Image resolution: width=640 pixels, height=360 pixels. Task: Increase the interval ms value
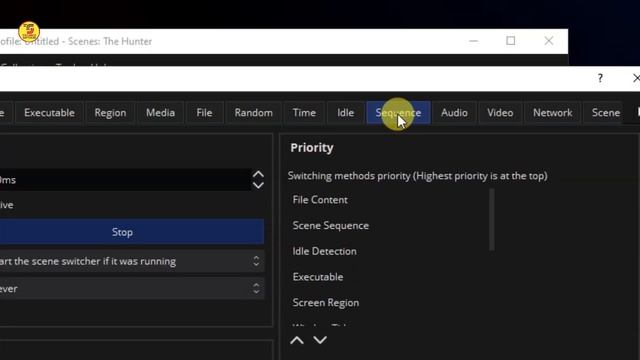click(x=258, y=174)
